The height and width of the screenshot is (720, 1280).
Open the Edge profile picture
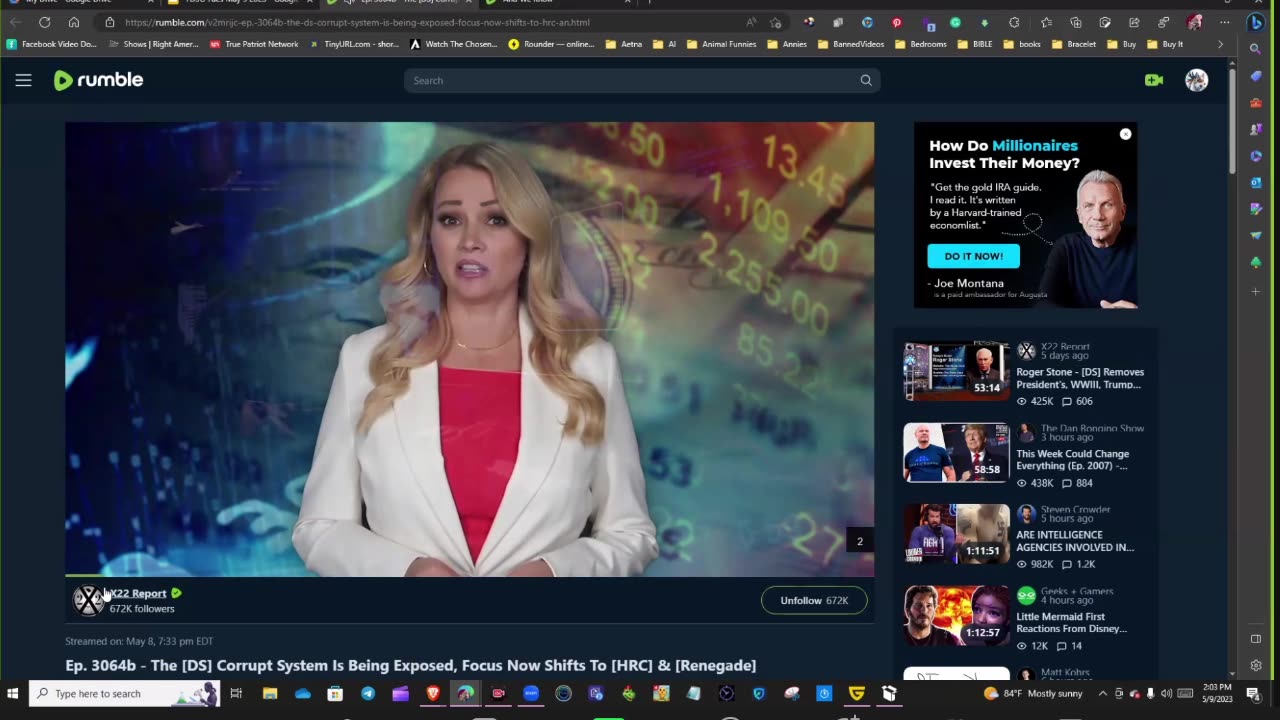1195,22
